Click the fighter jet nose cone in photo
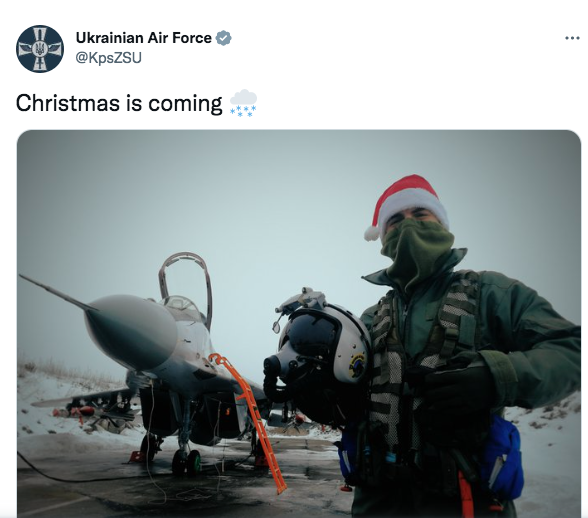 point(130,331)
